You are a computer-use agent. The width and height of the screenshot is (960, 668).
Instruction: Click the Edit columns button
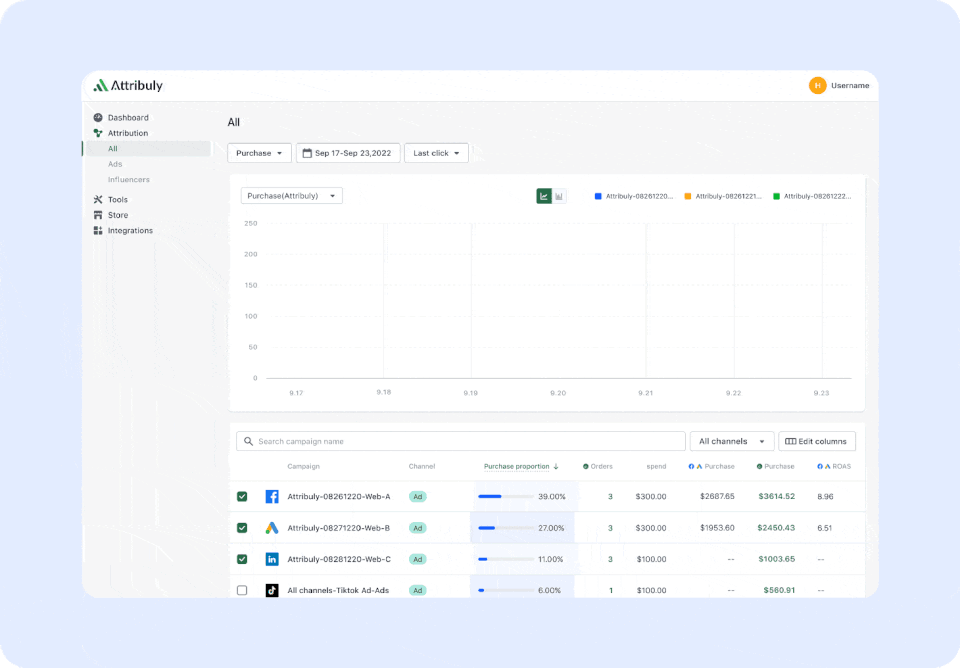pos(817,441)
